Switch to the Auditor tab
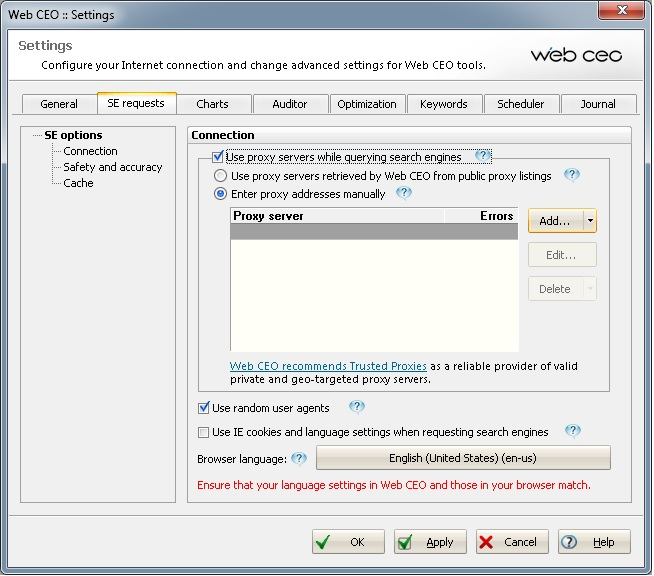The width and height of the screenshot is (654, 576). click(x=290, y=104)
